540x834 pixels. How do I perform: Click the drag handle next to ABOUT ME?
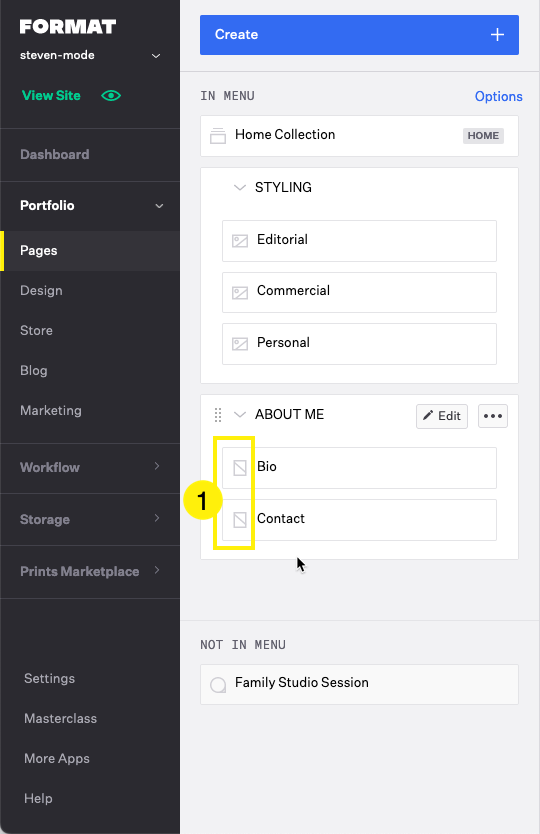[x=218, y=415]
